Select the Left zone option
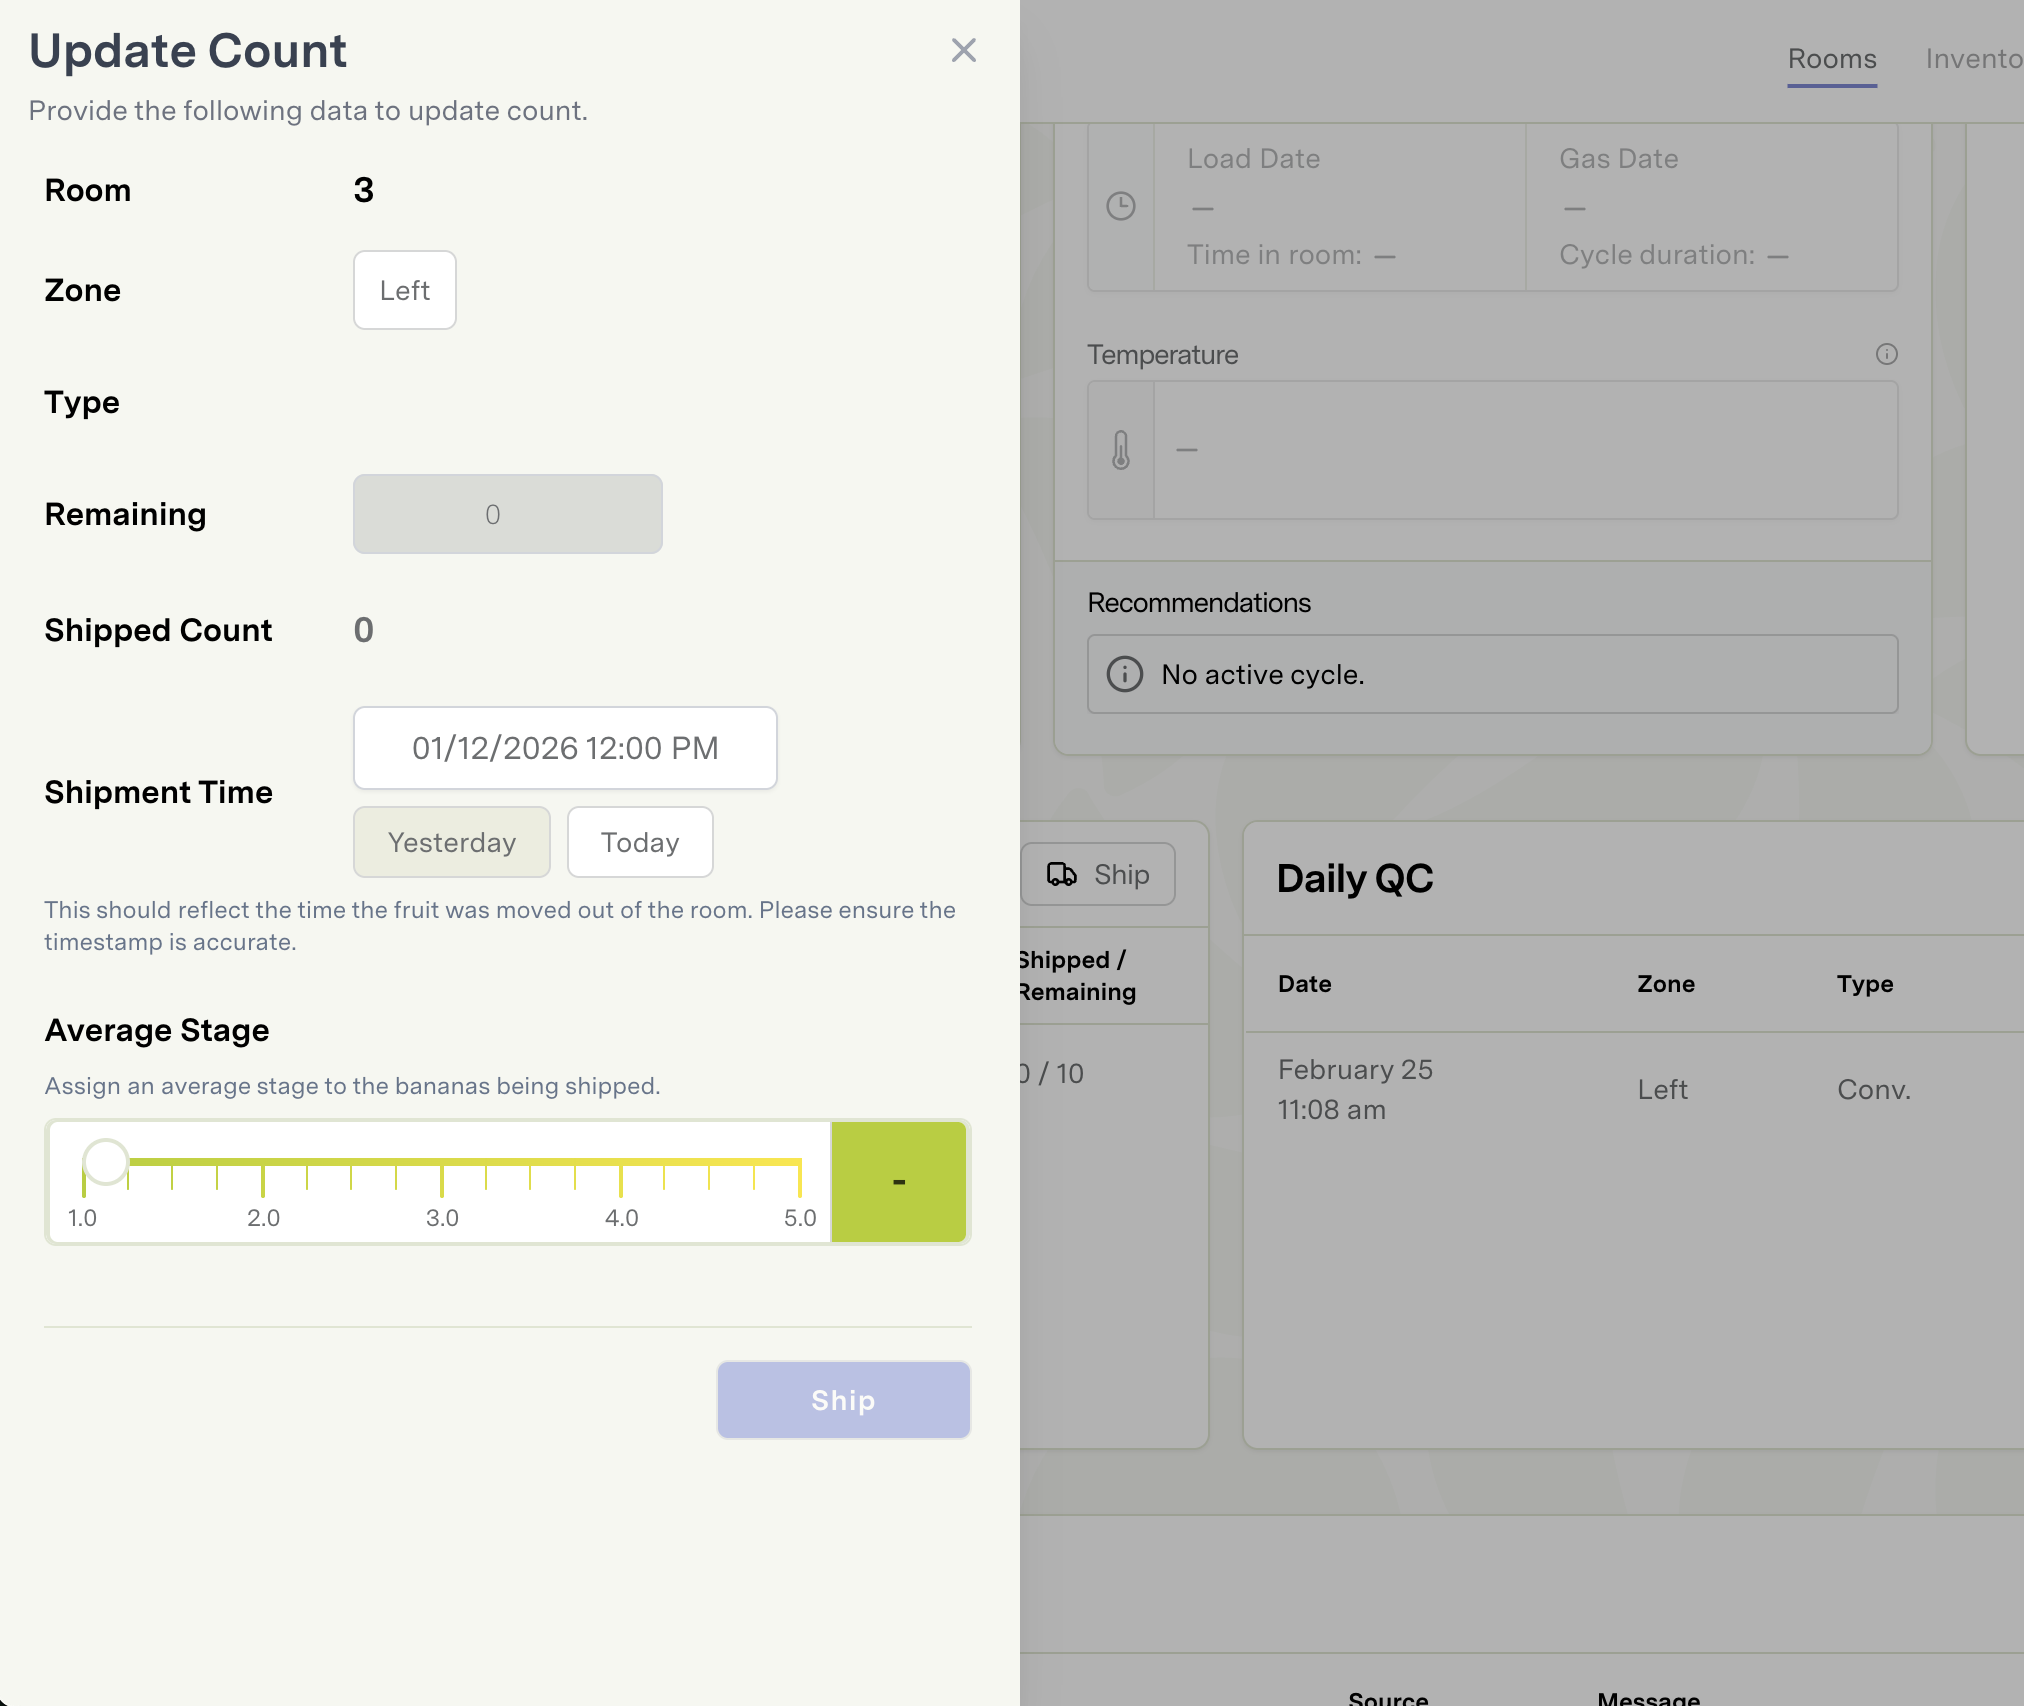The height and width of the screenshot is (1706, 2024). pos(404,290)
